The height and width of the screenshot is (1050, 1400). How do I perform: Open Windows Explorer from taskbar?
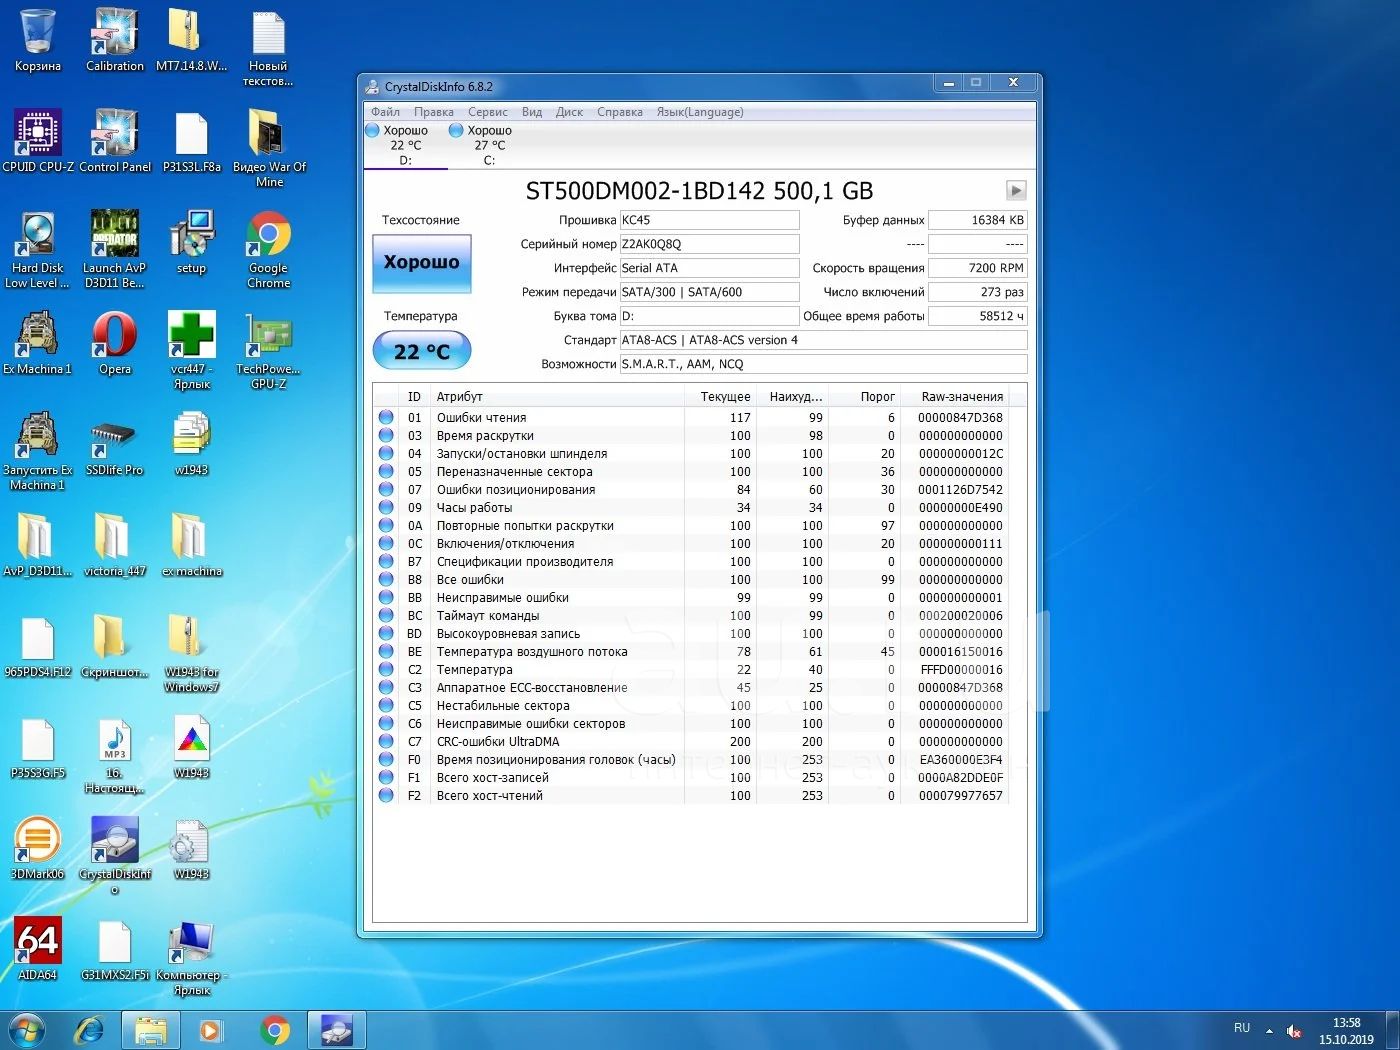[151, 1030]
